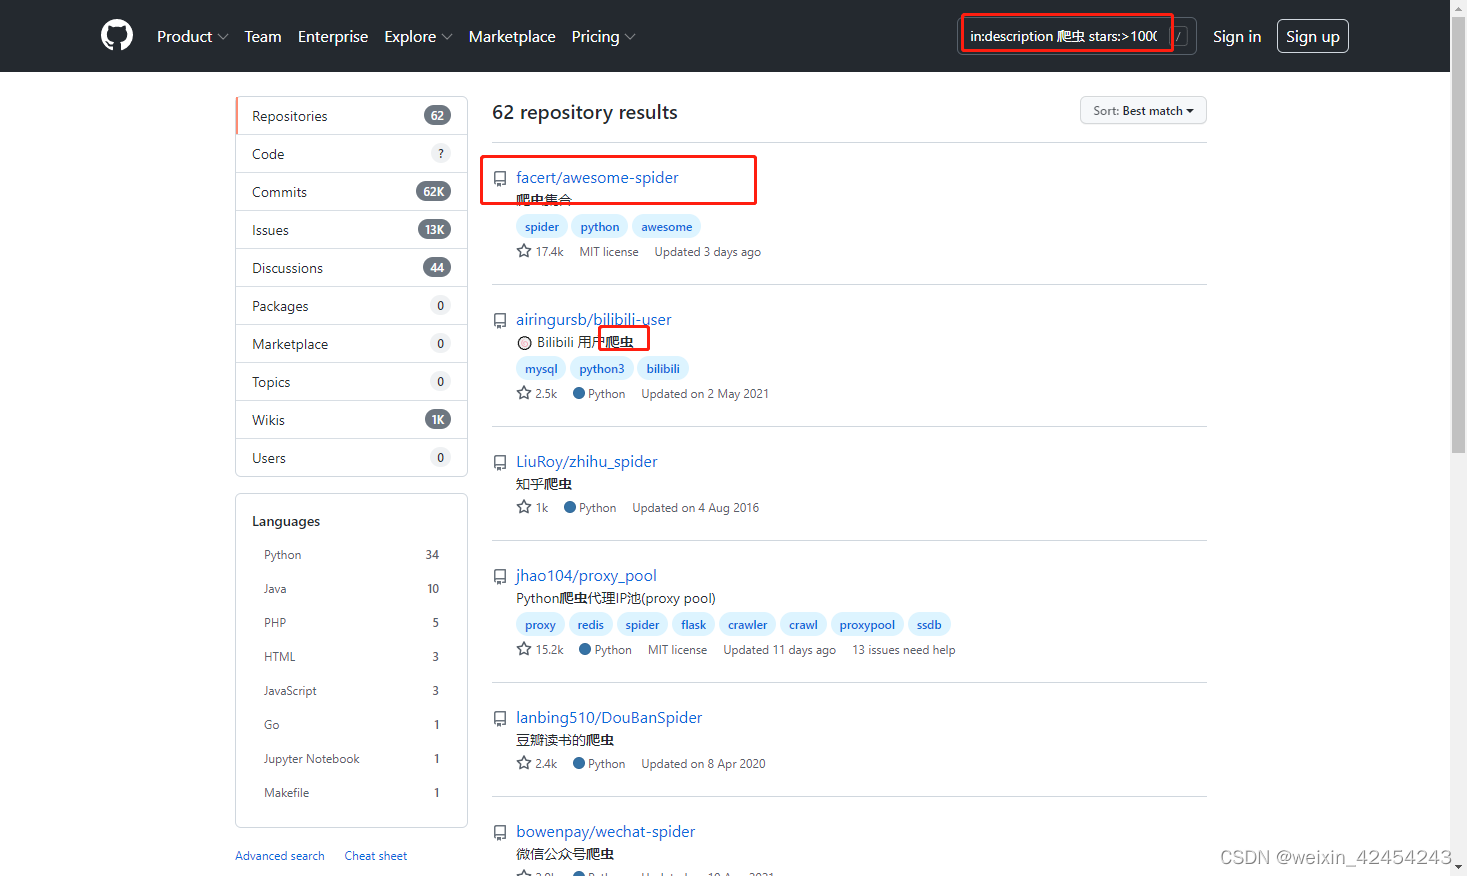Click the star icon beside 15.2k
The image size is (1467, 876).
(524, 649)
